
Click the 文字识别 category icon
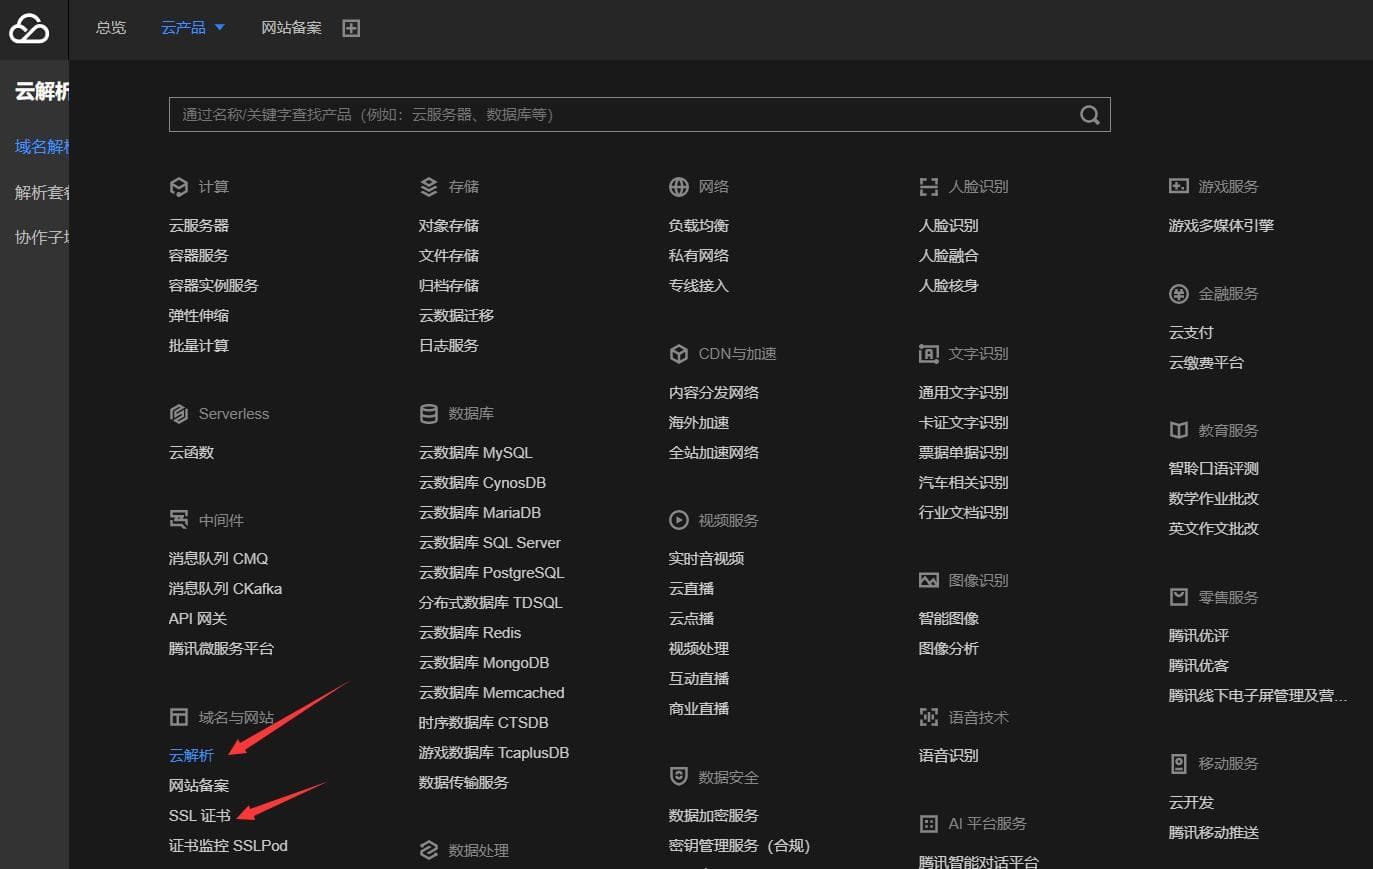point(929,354)
